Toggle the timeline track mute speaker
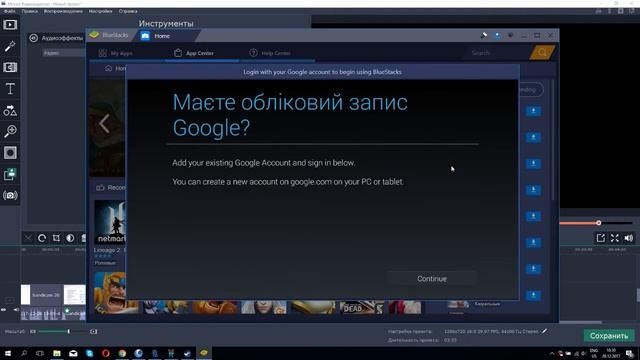Viewport: 640px width, 360px height. pos(16,310)
